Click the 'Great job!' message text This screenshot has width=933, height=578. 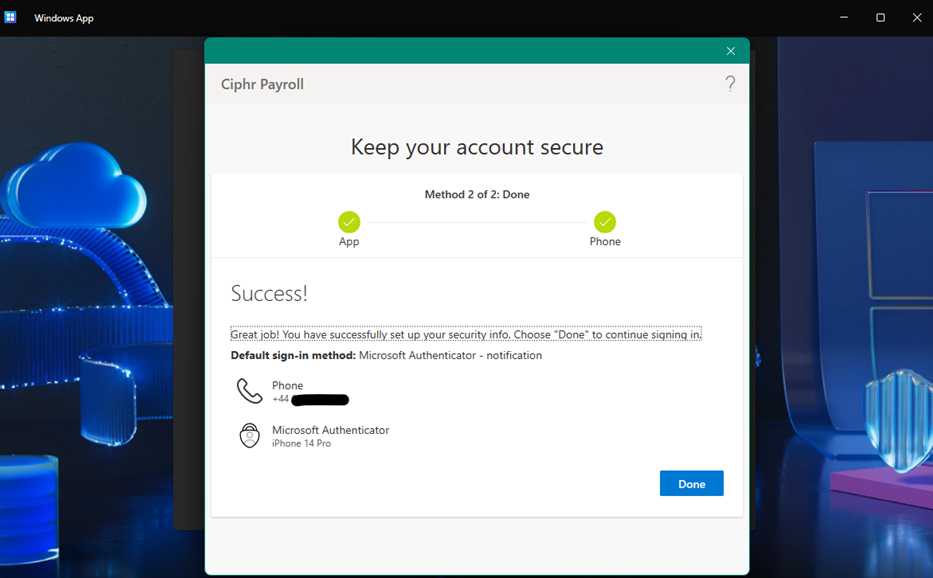click(x=466, y=335)
